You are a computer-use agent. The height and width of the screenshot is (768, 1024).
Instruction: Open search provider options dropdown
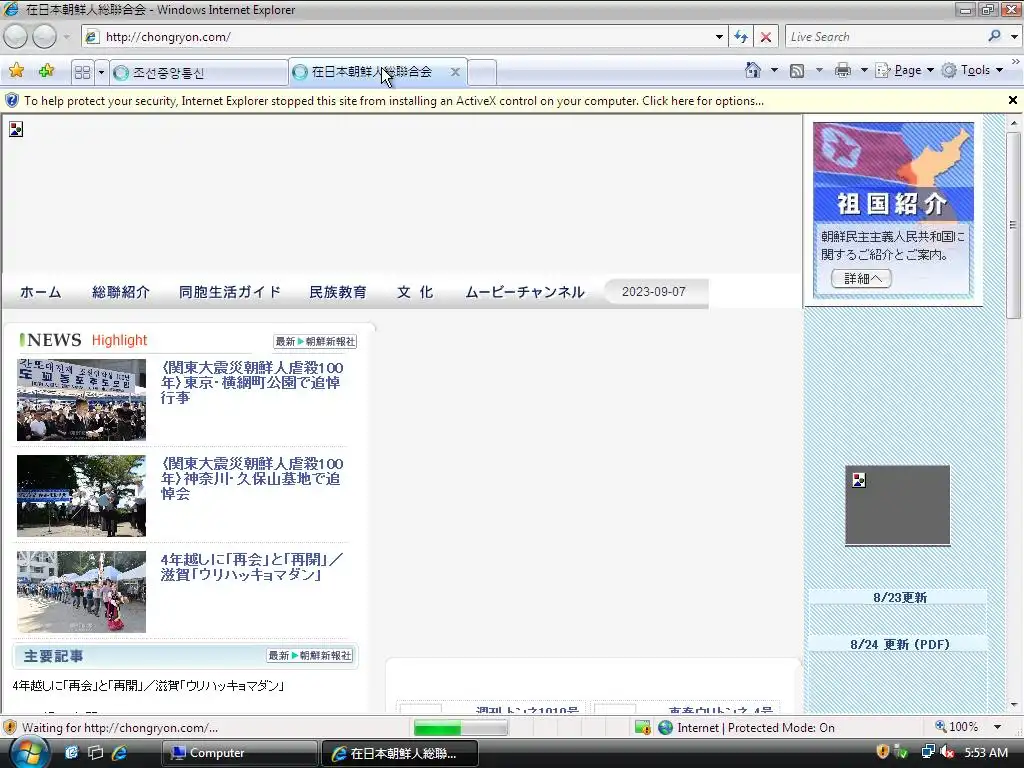tap(1014, 37)
